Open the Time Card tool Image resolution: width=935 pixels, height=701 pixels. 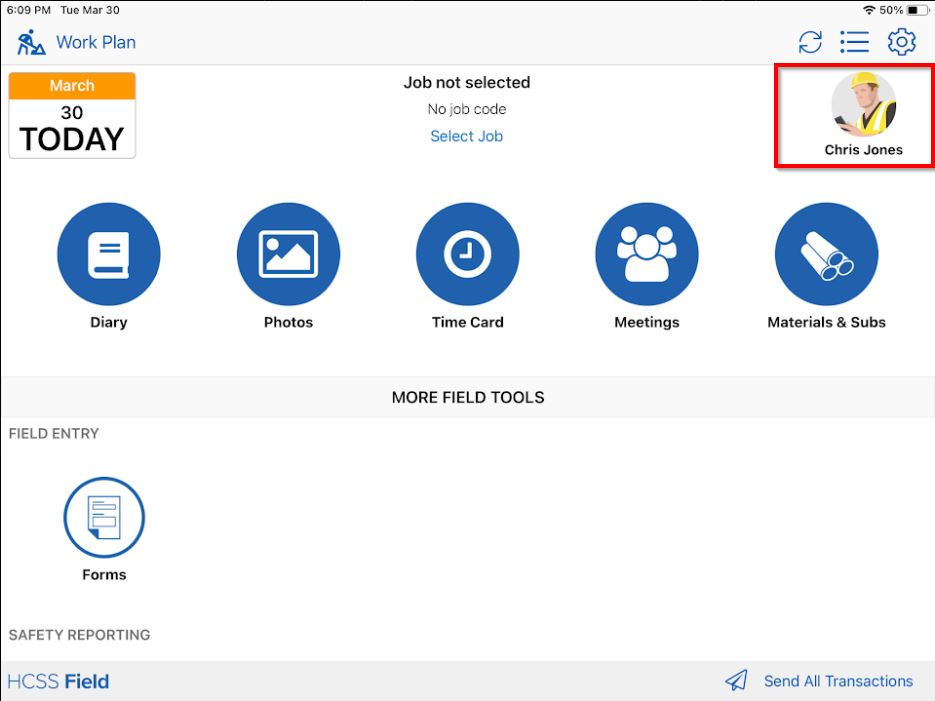tap(467, 254)
